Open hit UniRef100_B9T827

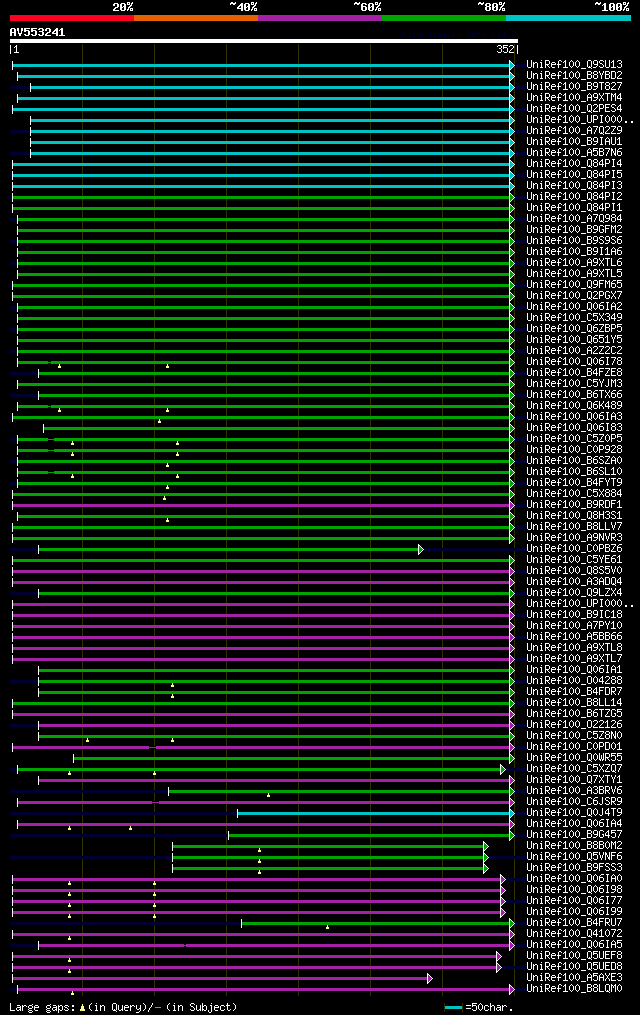(x=574, y=87)
